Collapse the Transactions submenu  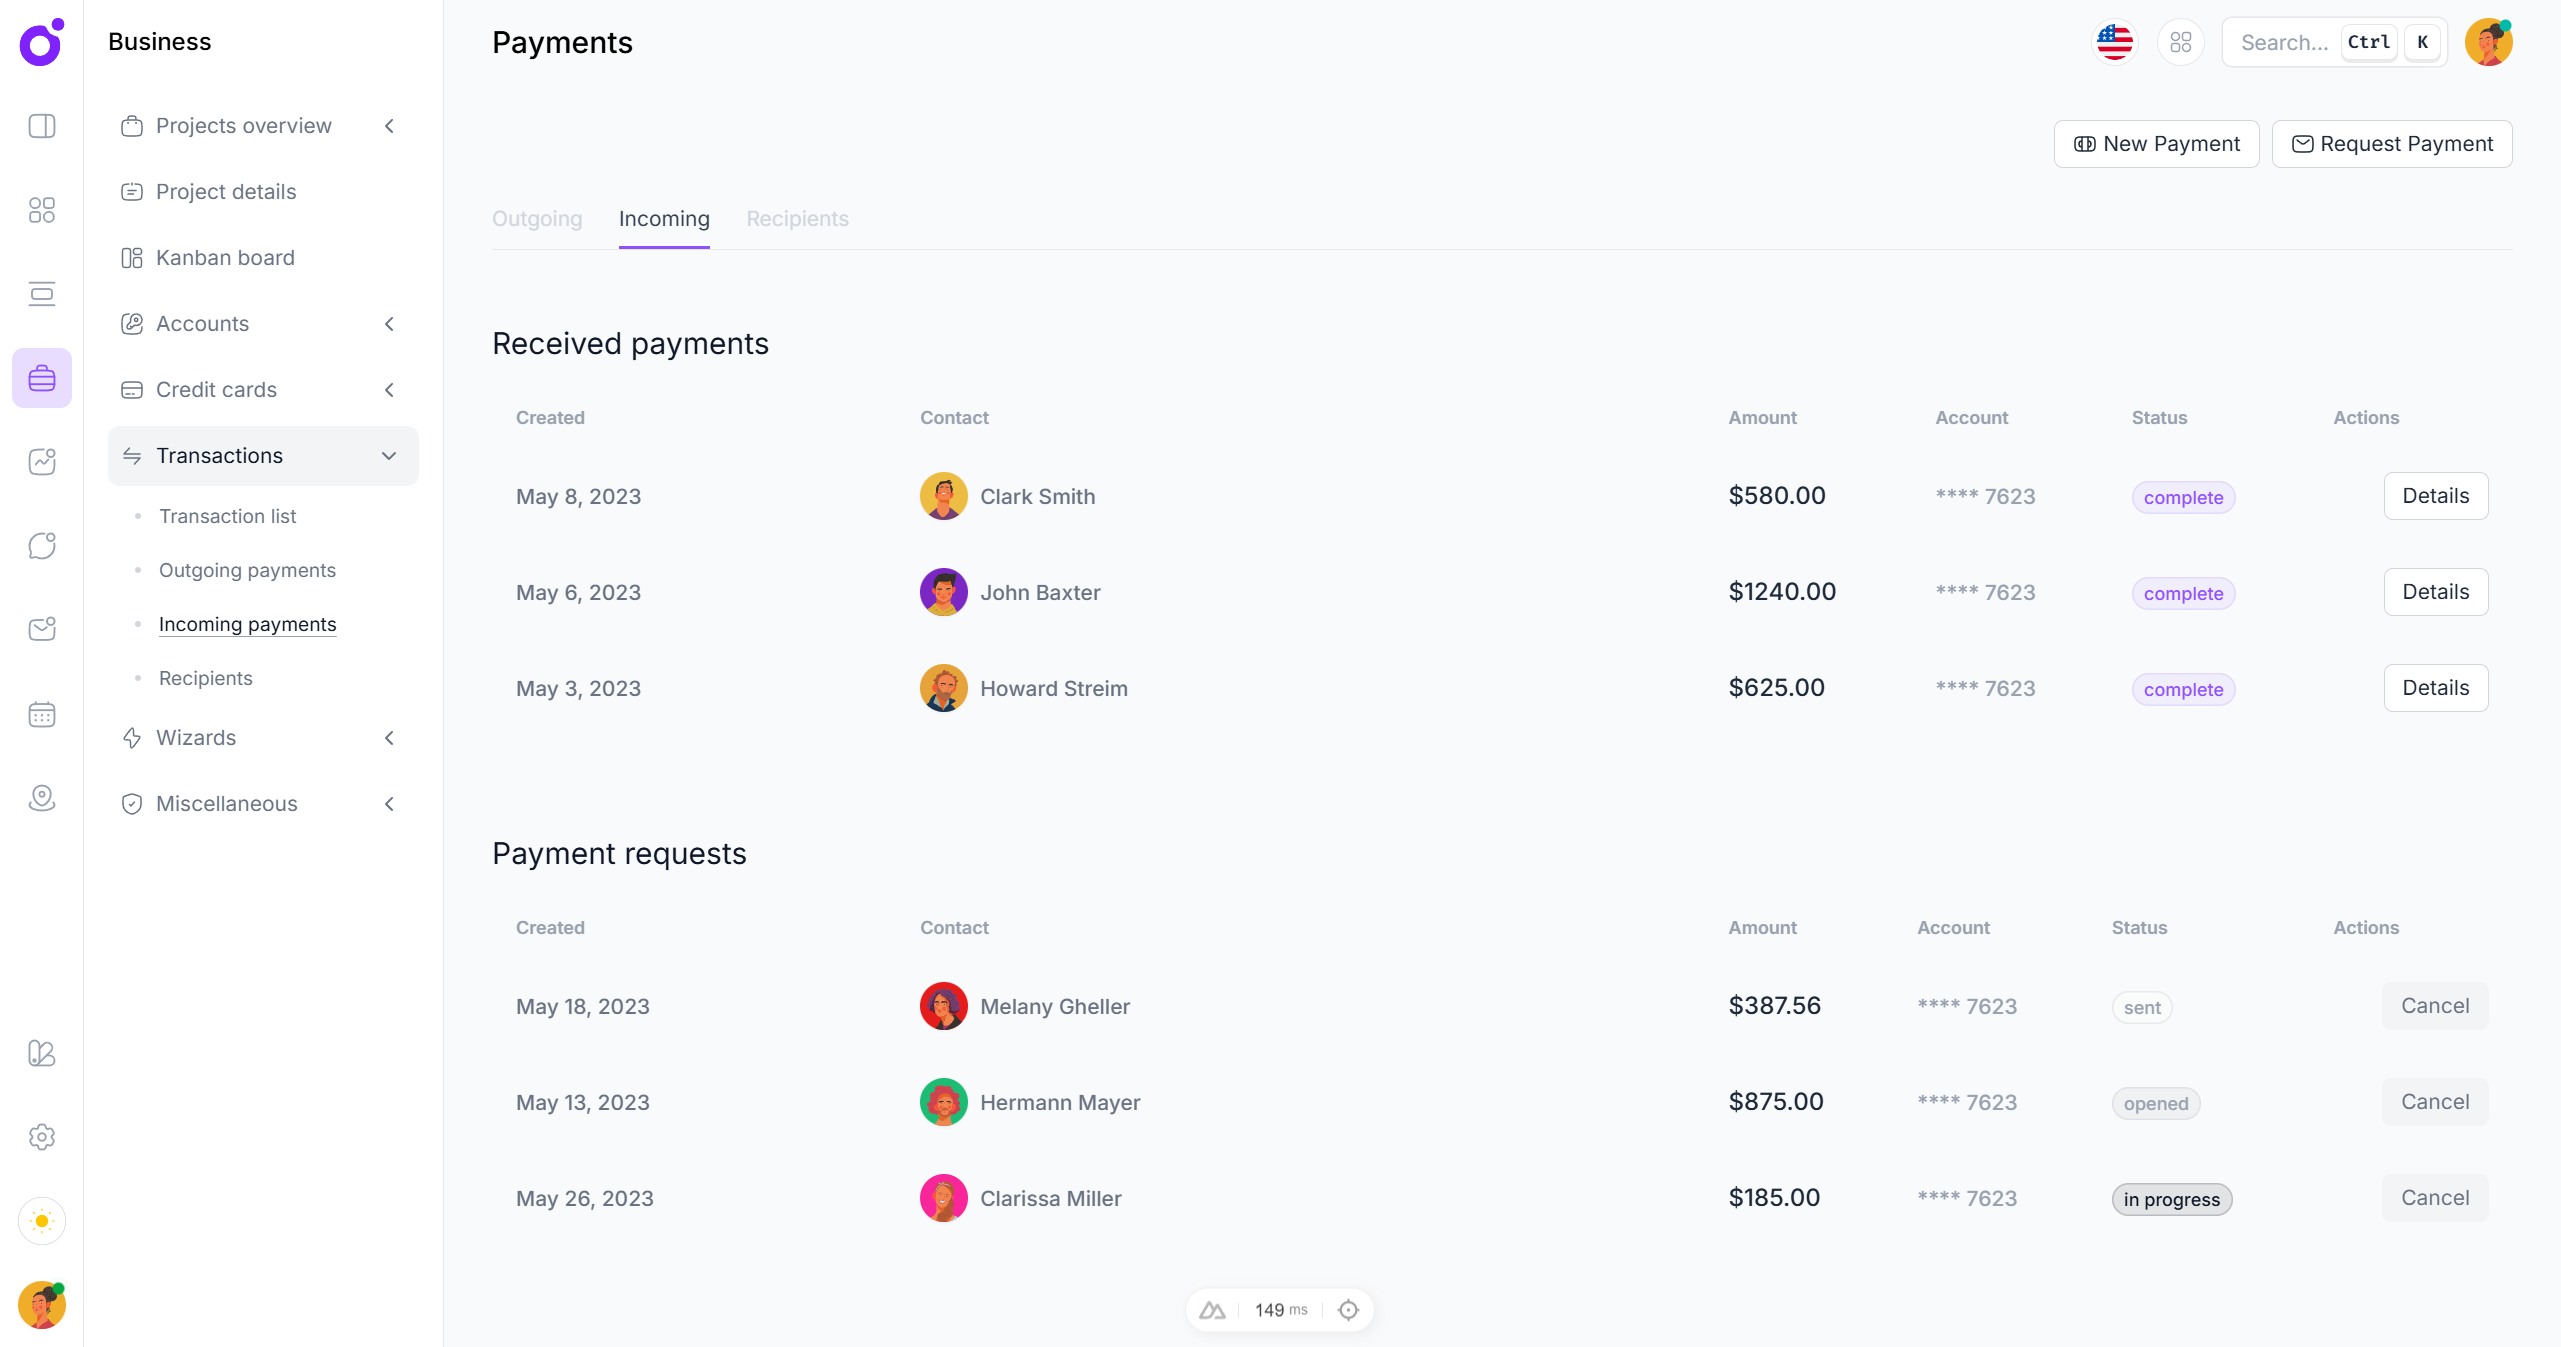point(389,455)
